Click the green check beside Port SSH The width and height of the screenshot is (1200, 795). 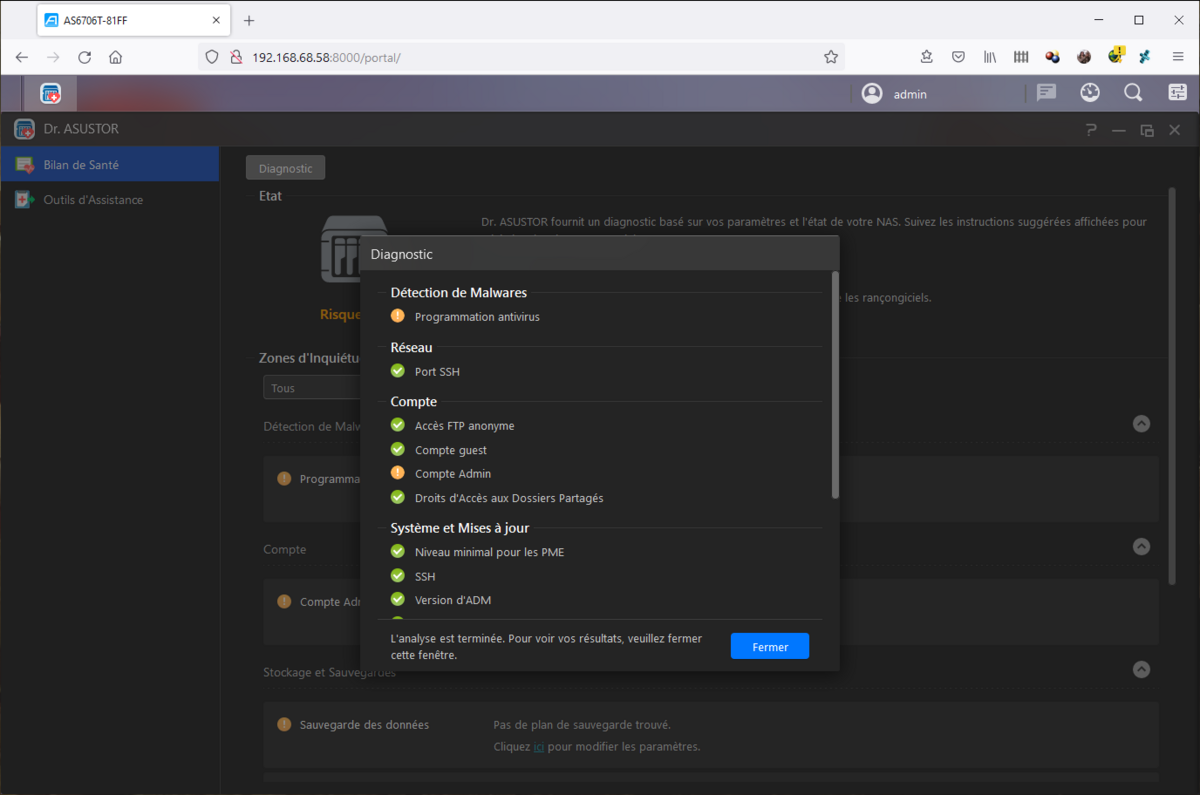(398, 371)
